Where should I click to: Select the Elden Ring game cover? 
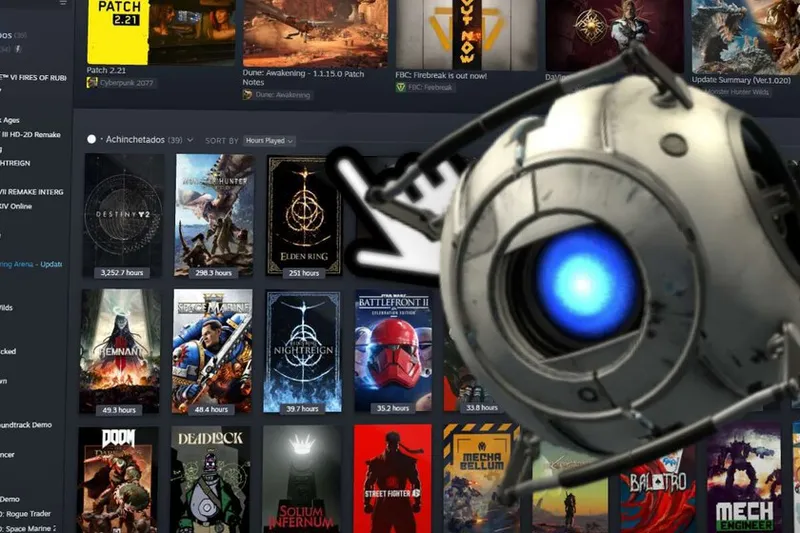304,216
